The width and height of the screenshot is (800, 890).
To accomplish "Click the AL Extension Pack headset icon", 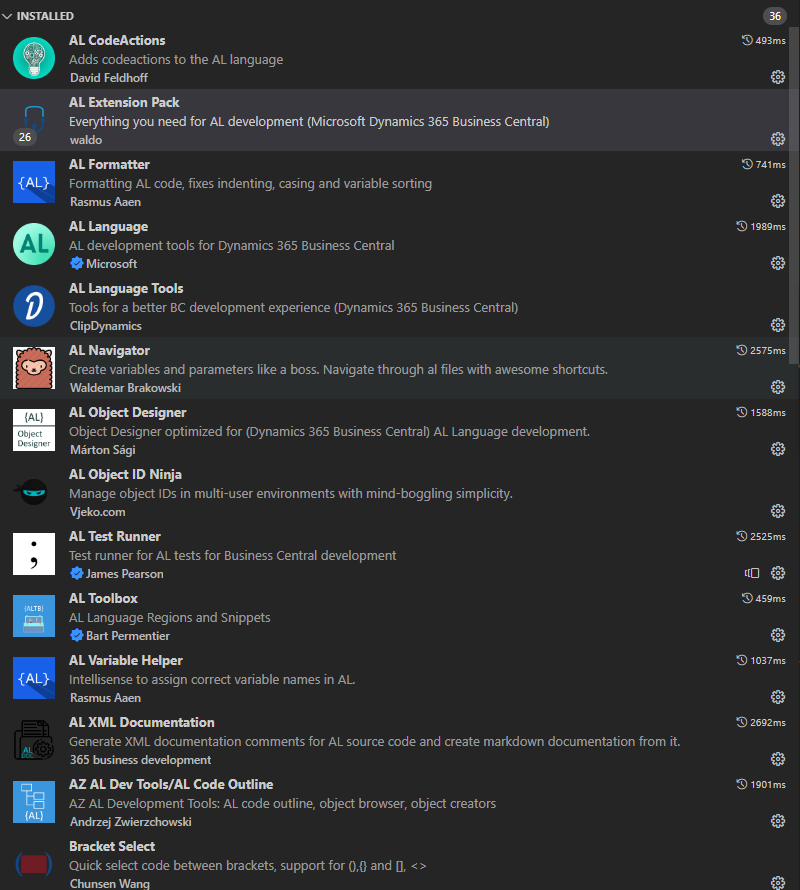I will (34, 118).
